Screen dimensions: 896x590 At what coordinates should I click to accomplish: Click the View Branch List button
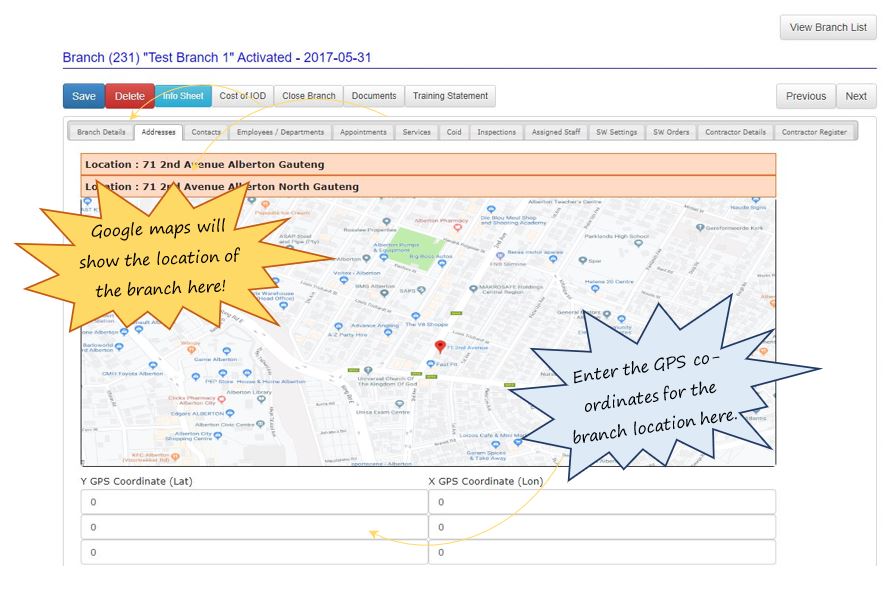pos(828,27)
